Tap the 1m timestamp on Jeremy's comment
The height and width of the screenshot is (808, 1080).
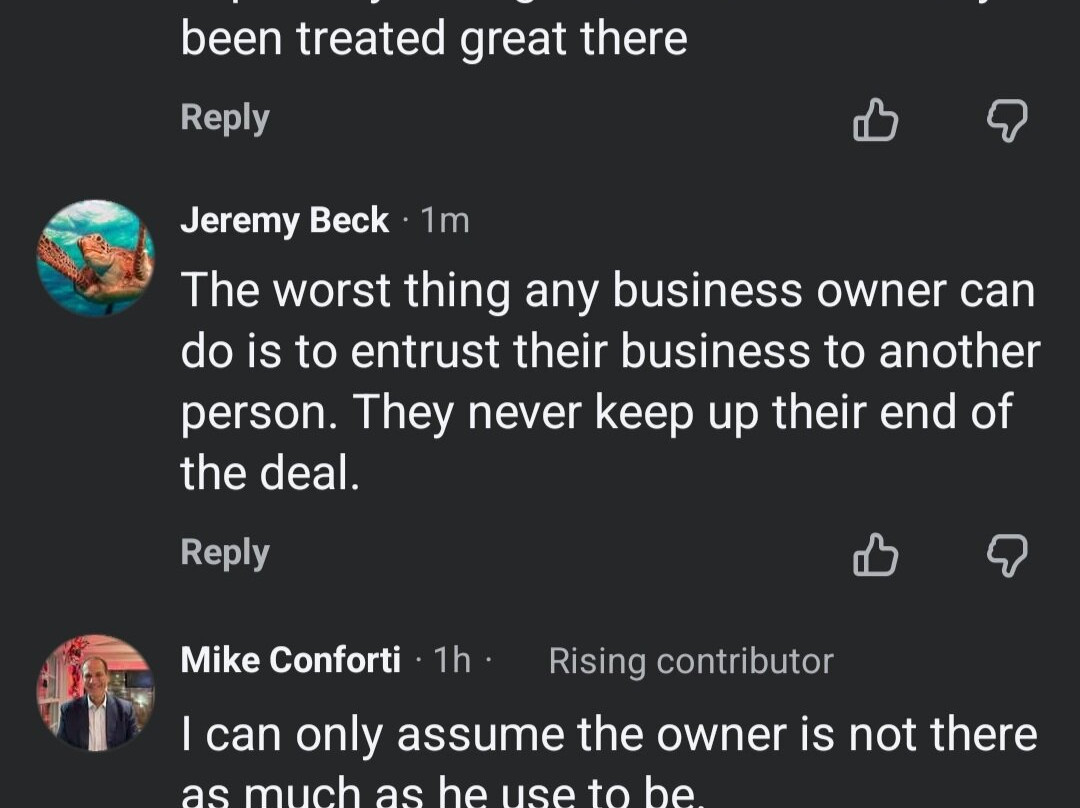445,221
